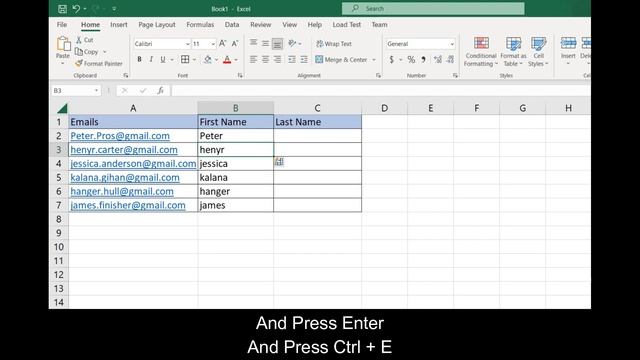Open james.finisher@gmail.com email link
The image size is (640, 360).
(128, 205)
